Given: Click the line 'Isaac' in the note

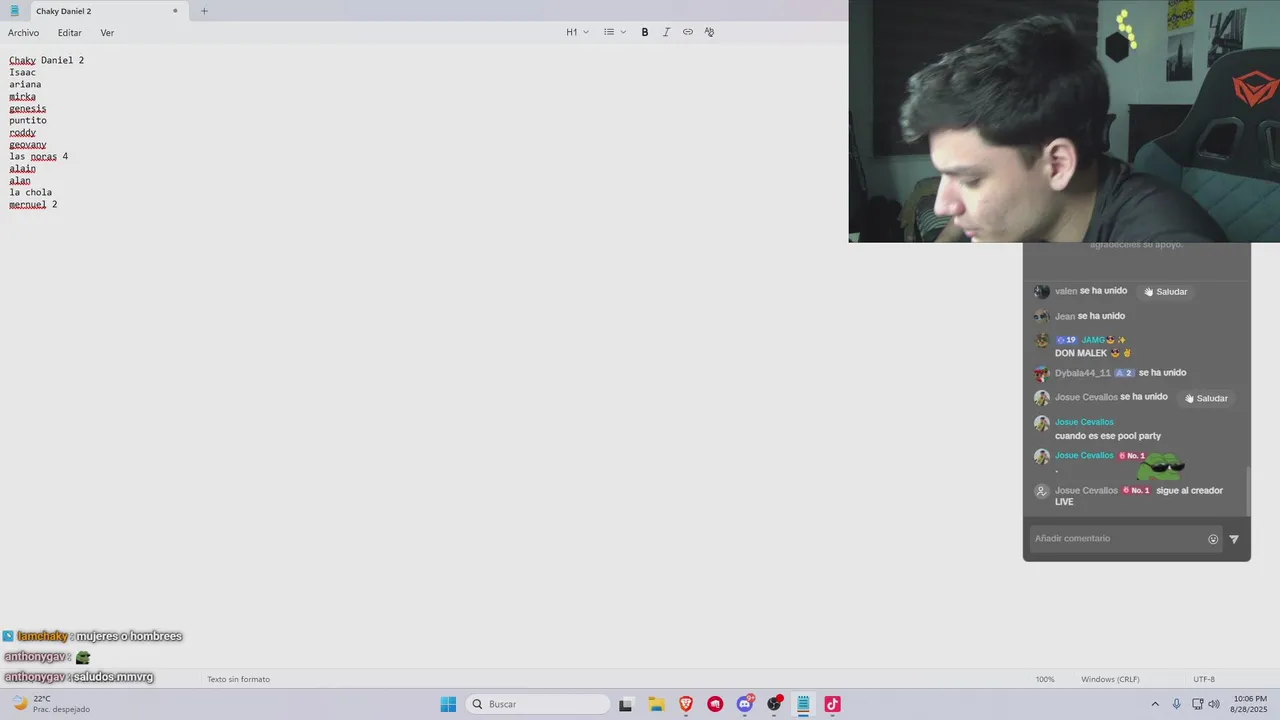Looking at the screenshot, I should [x=22, y=72].
